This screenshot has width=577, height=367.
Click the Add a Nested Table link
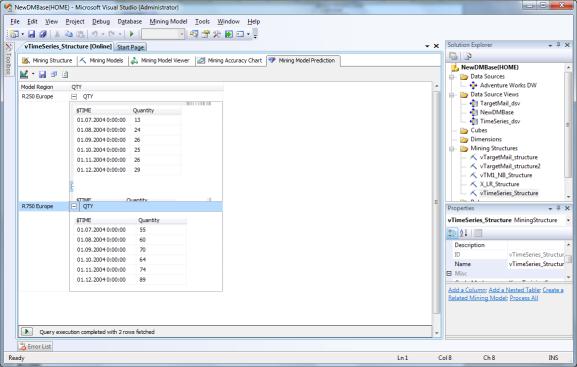click(x=514, y=290)
